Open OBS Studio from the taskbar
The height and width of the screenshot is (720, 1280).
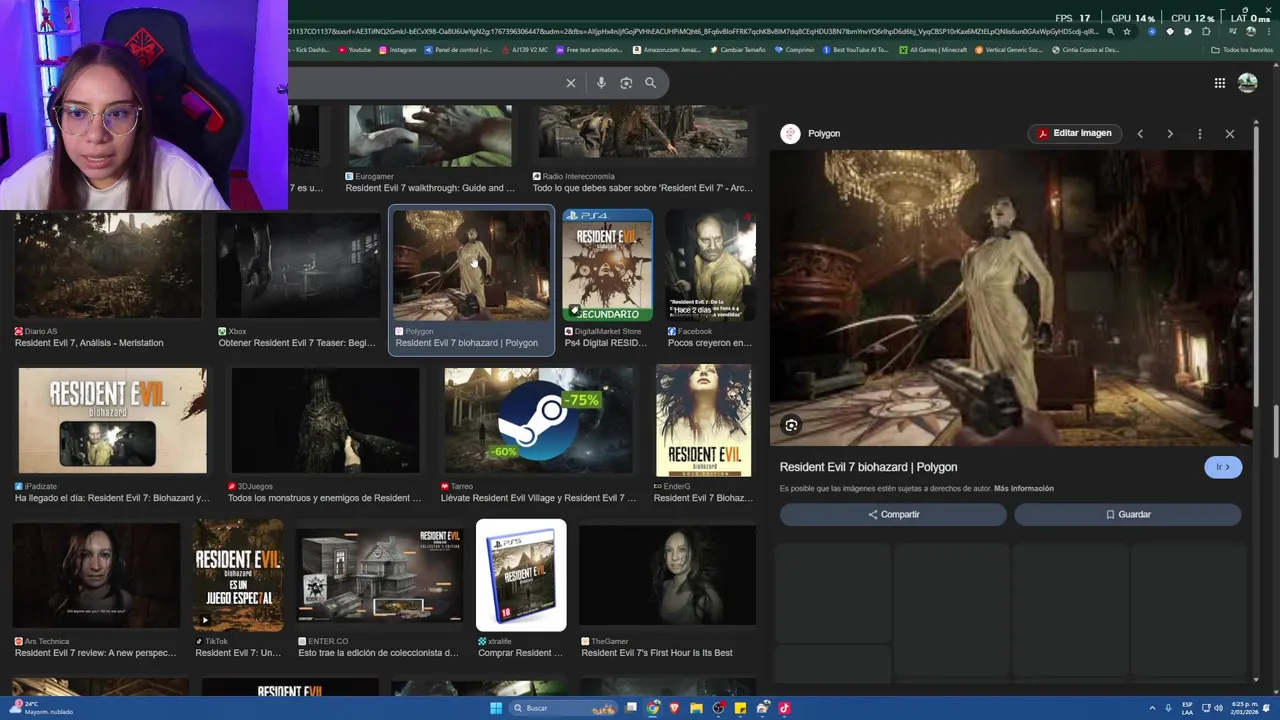[718, 708]
